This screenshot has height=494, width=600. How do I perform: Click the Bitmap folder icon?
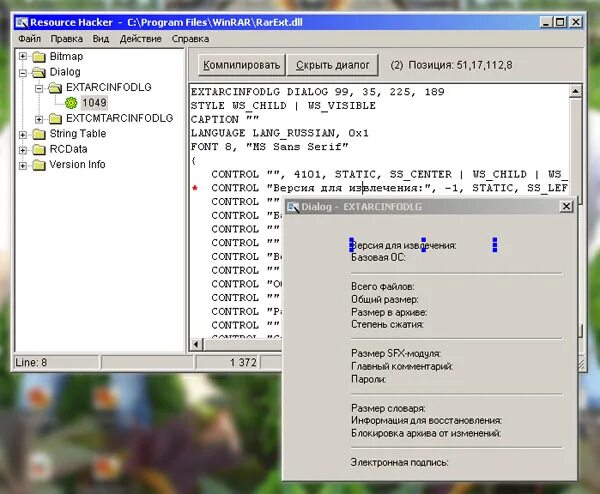point(39,57)
